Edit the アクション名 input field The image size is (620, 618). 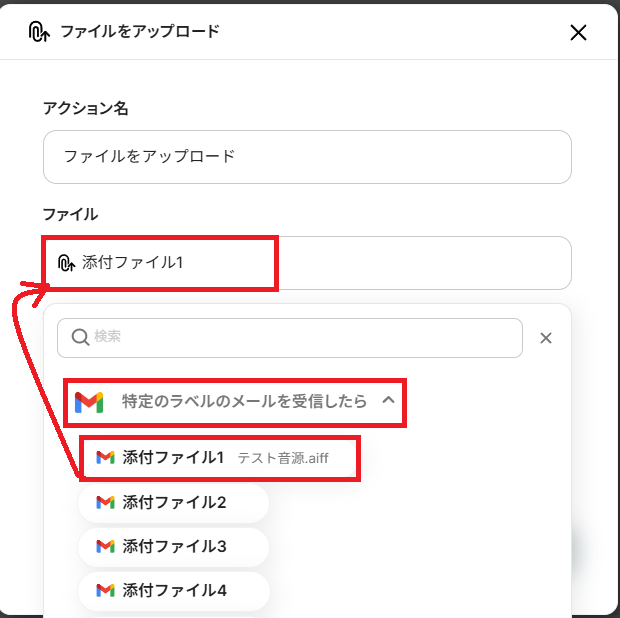(x=307, y=157)
